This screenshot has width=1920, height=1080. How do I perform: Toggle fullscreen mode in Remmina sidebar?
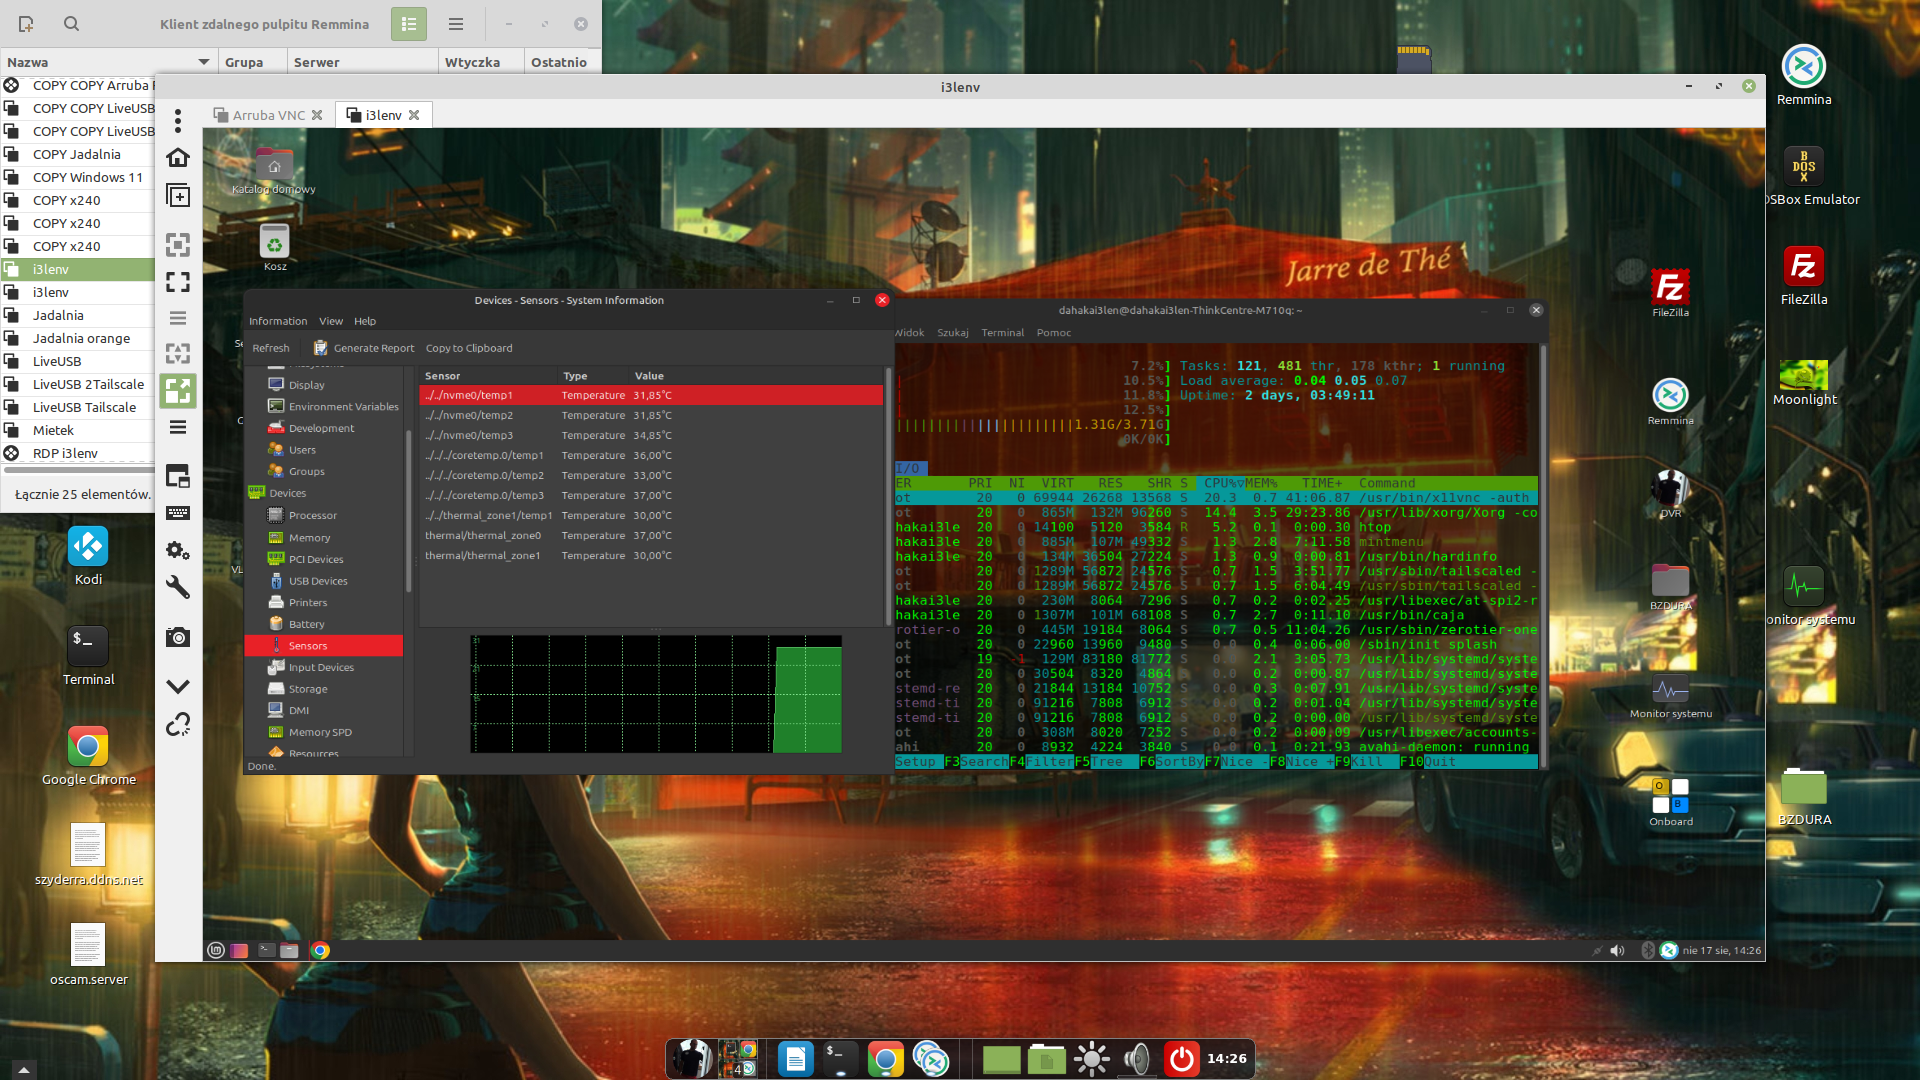[x=178, y=282]
